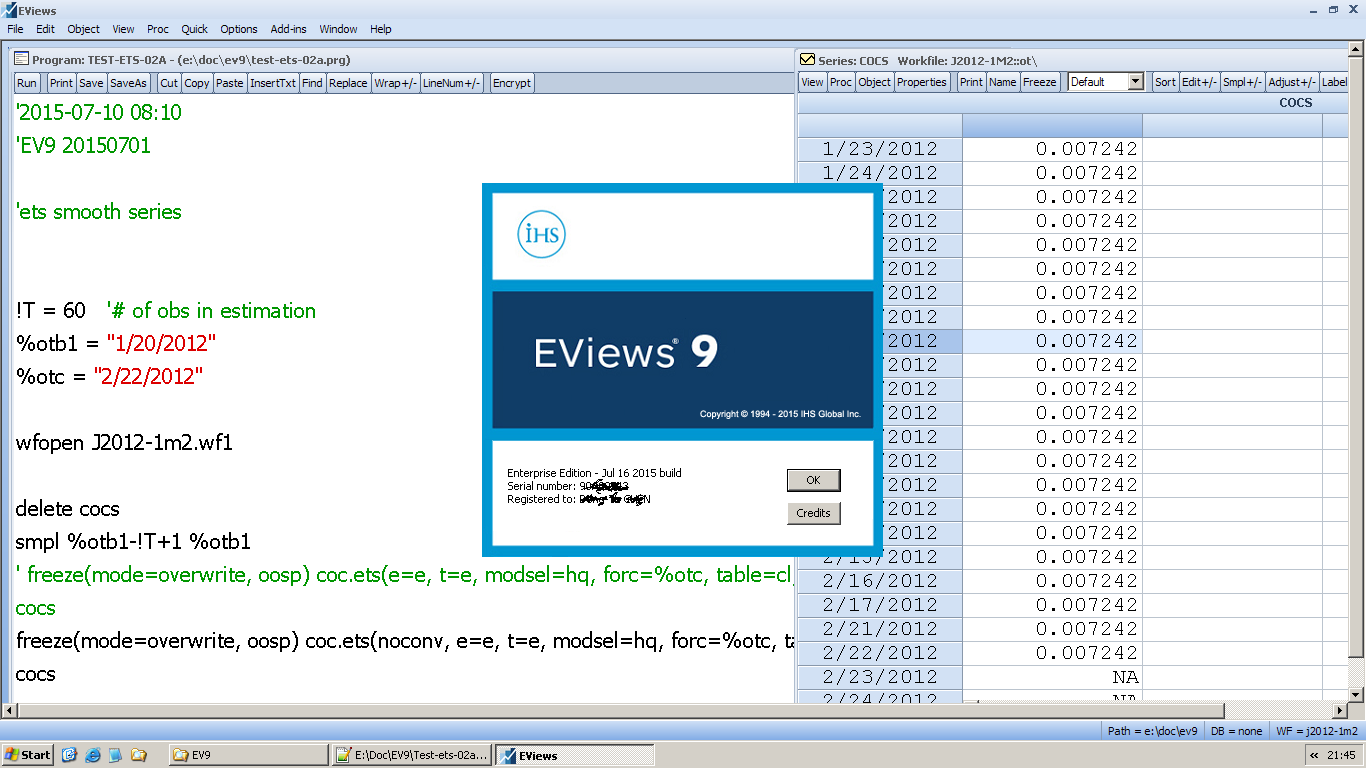This screenshot has height=768, width=1366.
Task: Click Proc in the series window toolbar
Action: click(x=841, y=82)
